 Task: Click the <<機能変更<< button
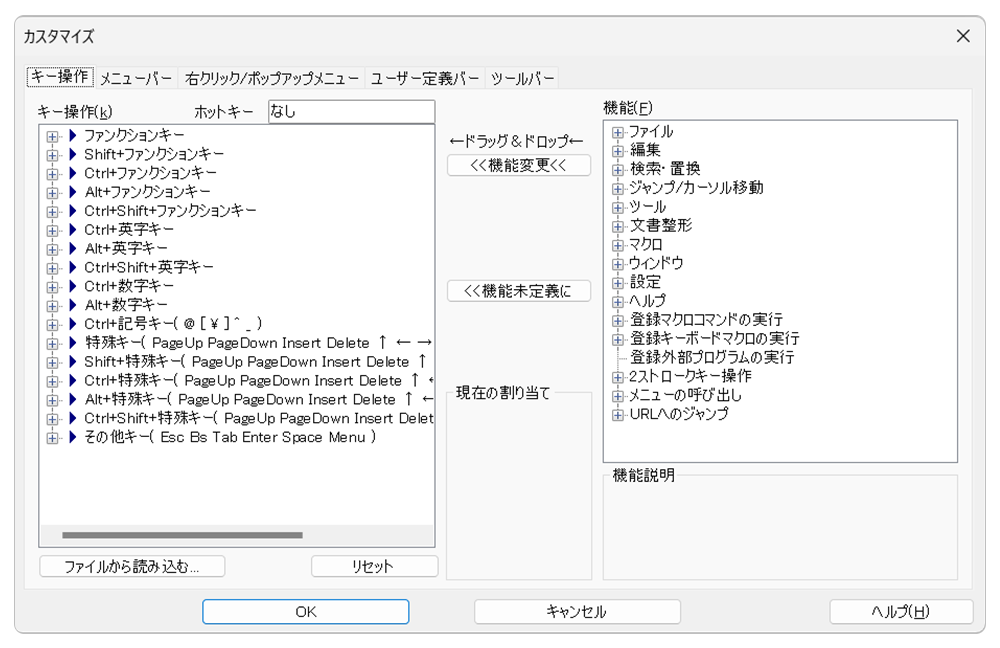[x=519, y=165]
